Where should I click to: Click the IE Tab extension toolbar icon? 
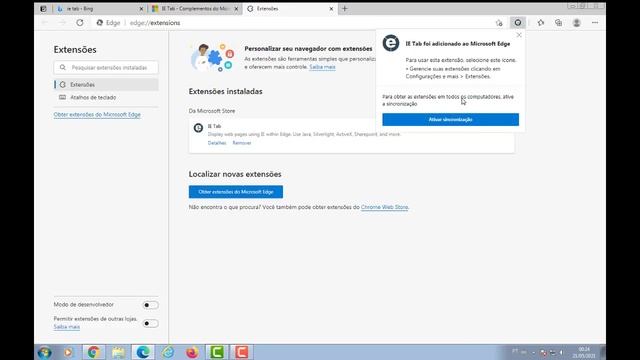coord(518,23)
